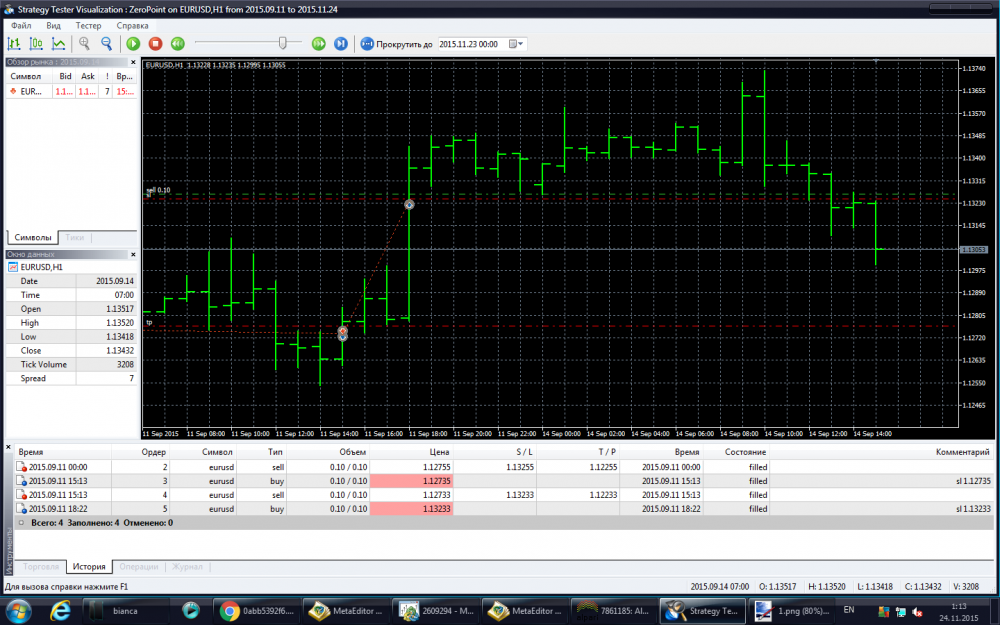
Task: Zoom in on the chart
Action: click(84, 44)
